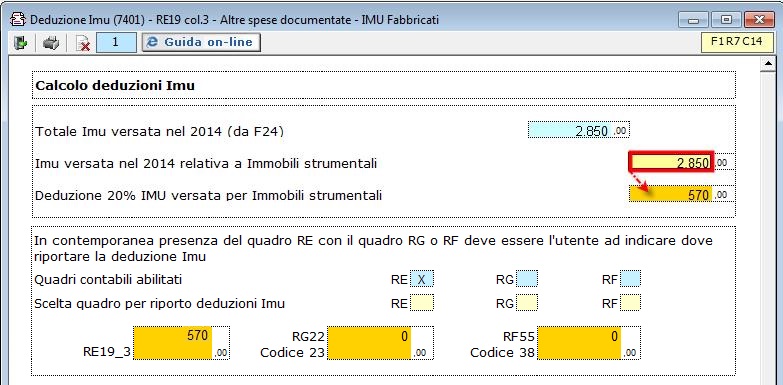This screenshot has width=783, height=385.
Task: Click the RE19_3 orange field showing 570
Action: point(173,343)
